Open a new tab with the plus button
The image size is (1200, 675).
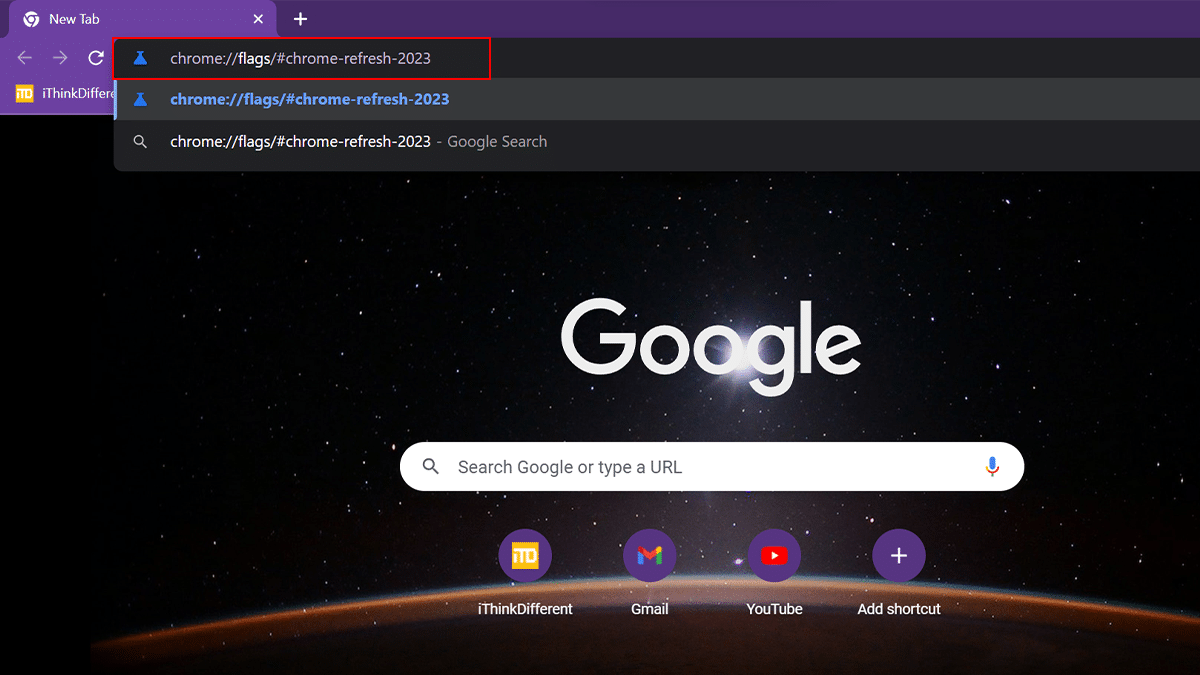(301, 19)
